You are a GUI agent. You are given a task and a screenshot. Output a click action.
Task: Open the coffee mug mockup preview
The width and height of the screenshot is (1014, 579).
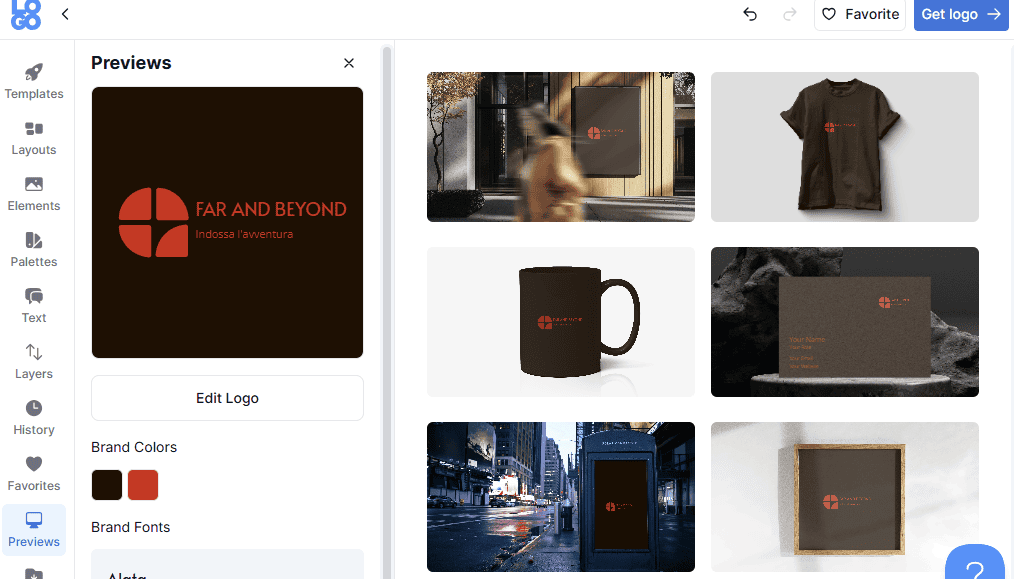560,322
